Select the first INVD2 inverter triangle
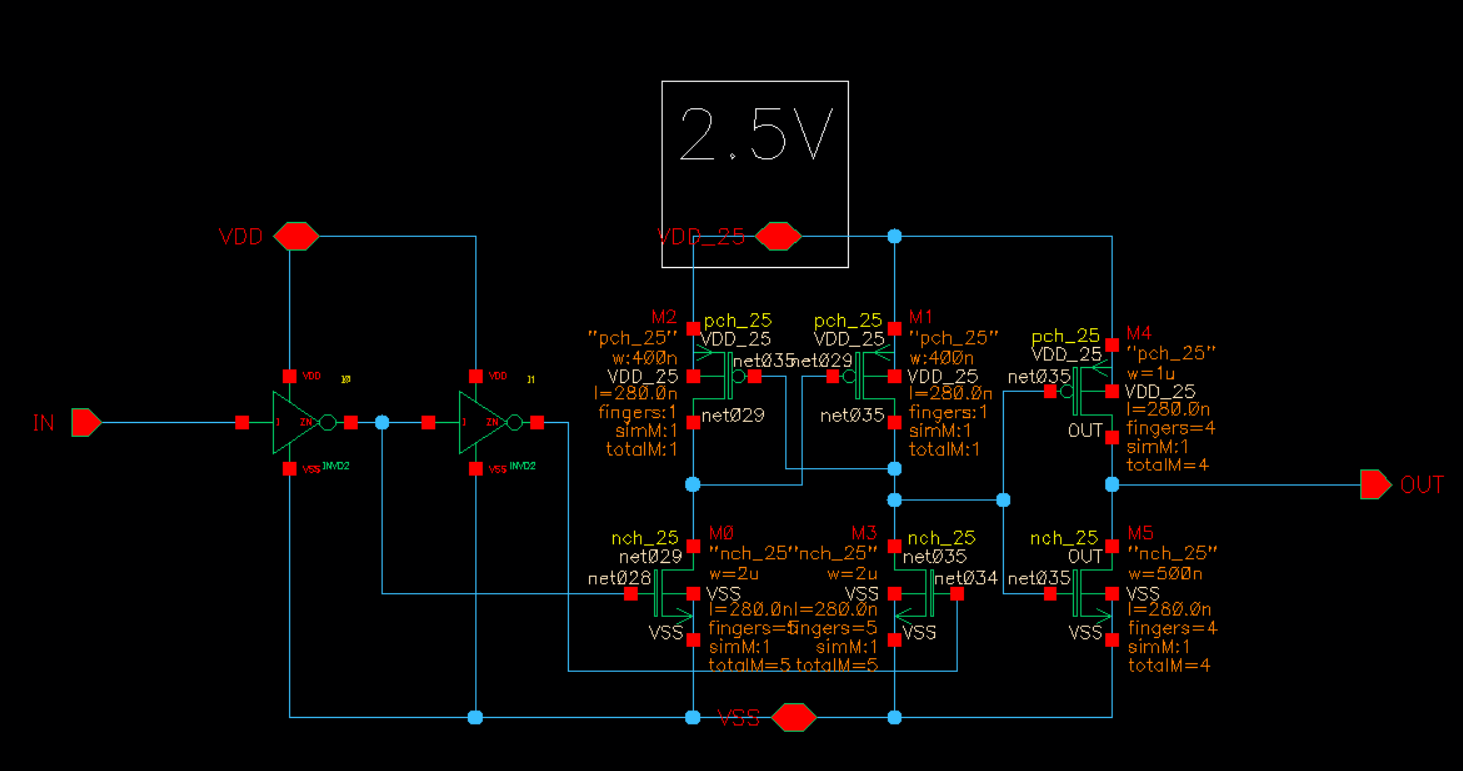This screenshot has width=1463, height=771. [x=295, y=423]
